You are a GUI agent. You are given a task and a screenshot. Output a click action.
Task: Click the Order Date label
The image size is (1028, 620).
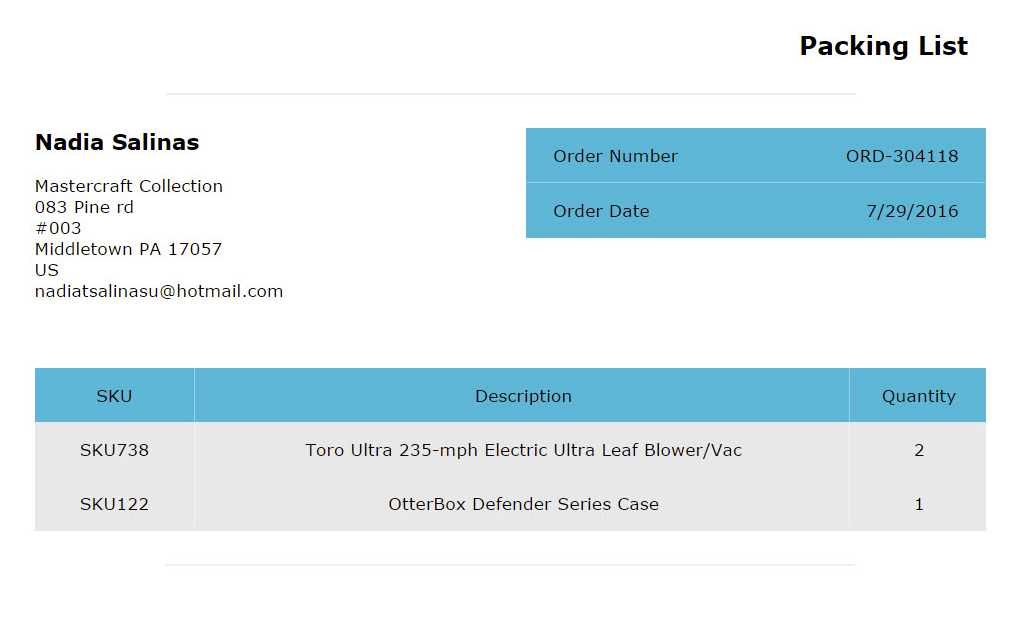click(x=601, y=211)
